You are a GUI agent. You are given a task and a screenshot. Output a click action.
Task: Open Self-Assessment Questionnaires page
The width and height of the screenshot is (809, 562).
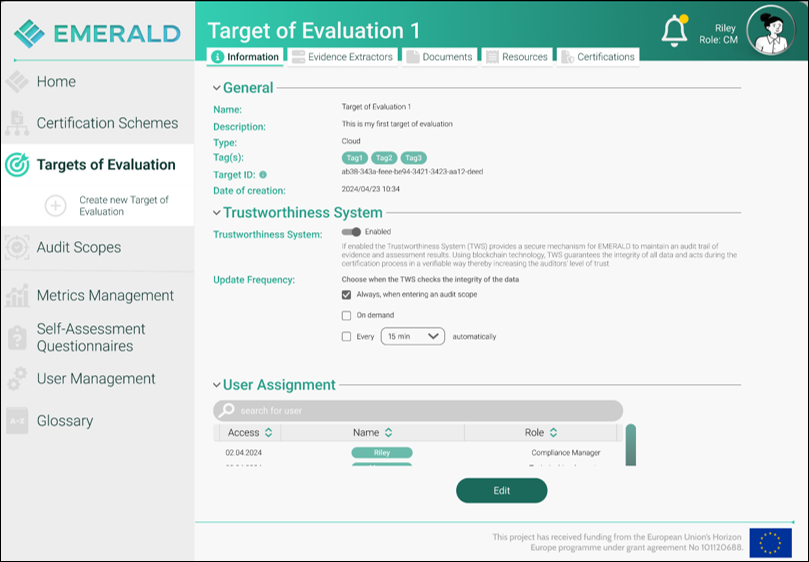(x=91, y=338)
